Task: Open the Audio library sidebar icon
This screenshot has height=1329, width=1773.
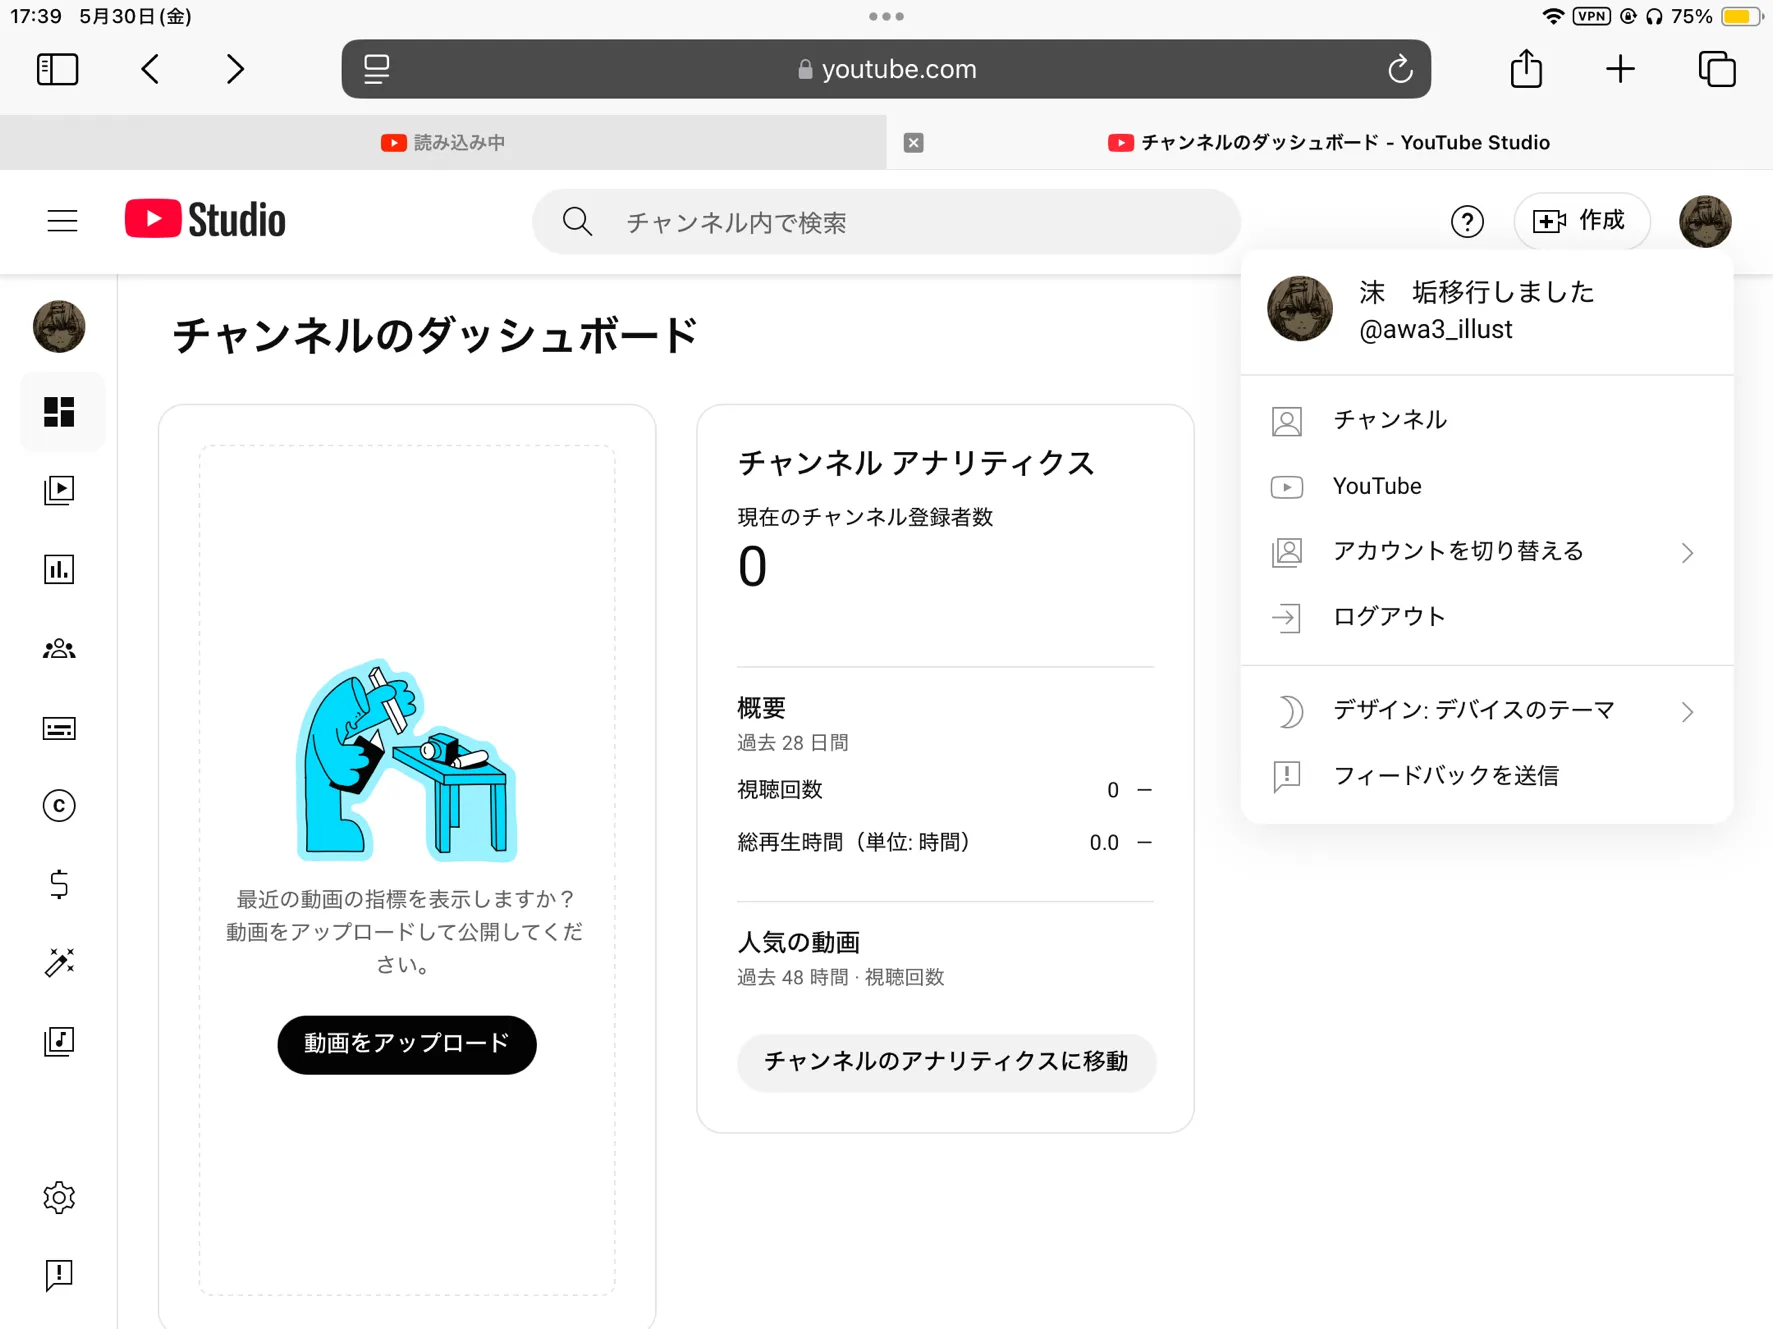Action: click(x=59, y=1041)
